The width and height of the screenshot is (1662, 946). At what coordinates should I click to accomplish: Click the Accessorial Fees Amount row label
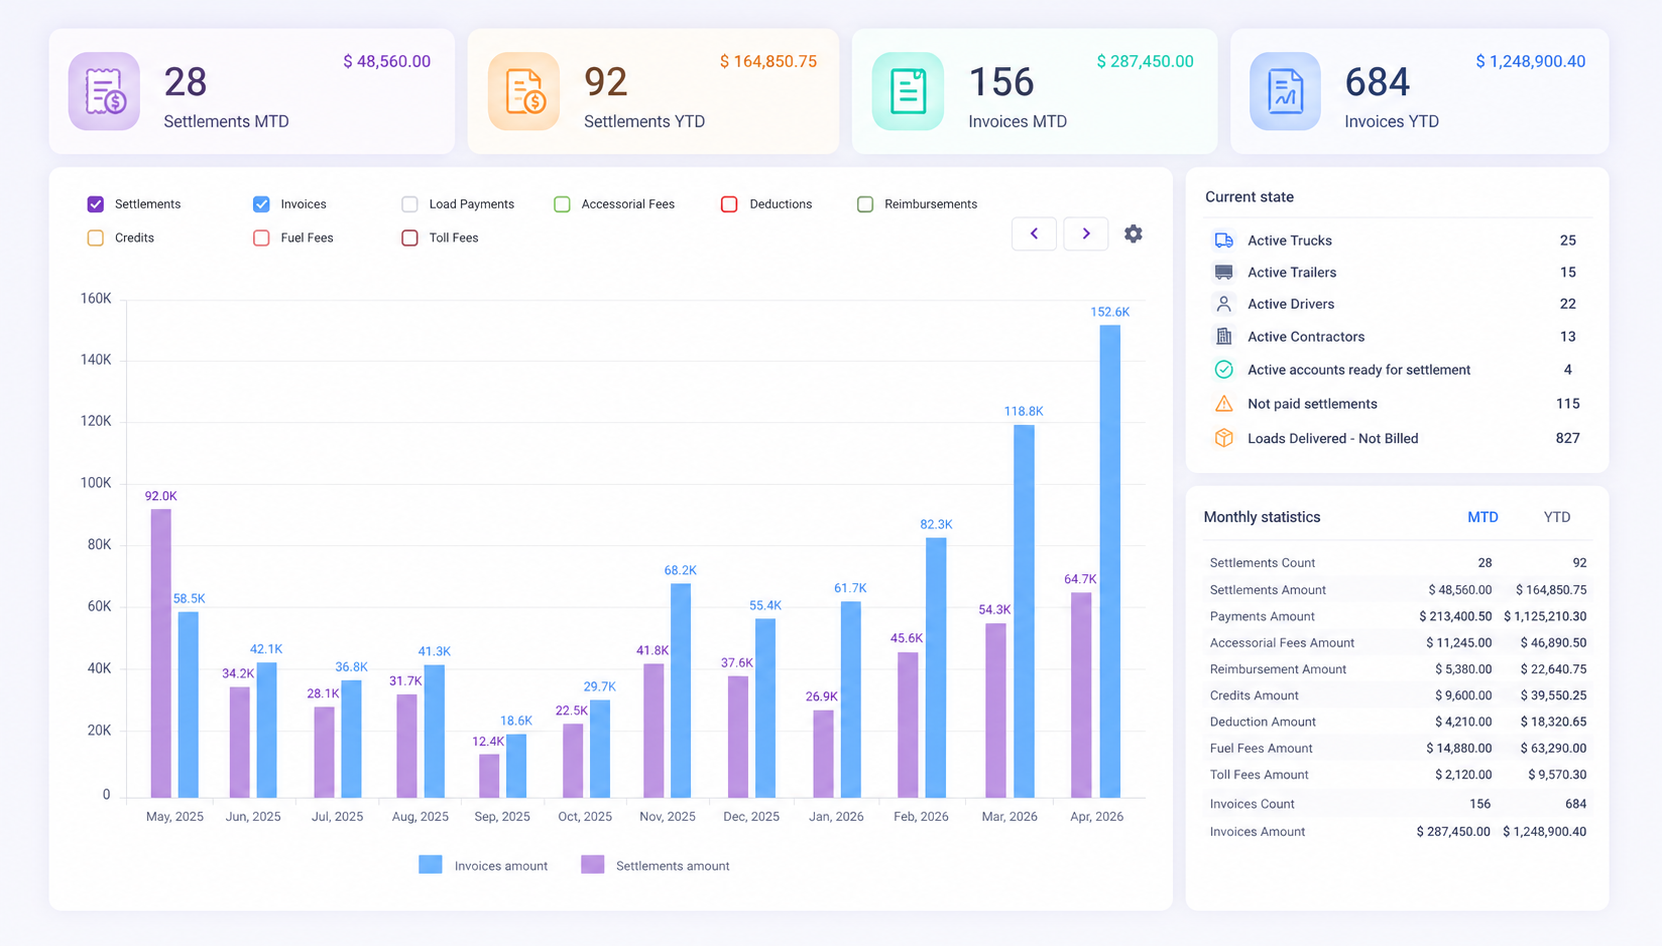point(1282,643)
